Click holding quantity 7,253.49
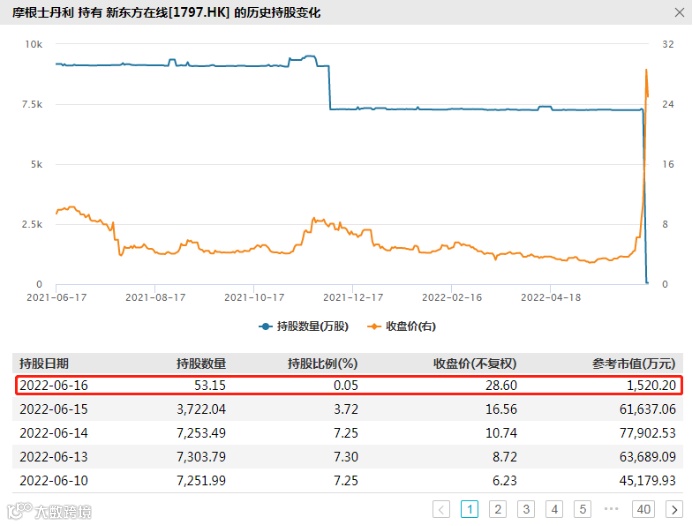This screenshot has width=693, height=526. tap(201, 433)
